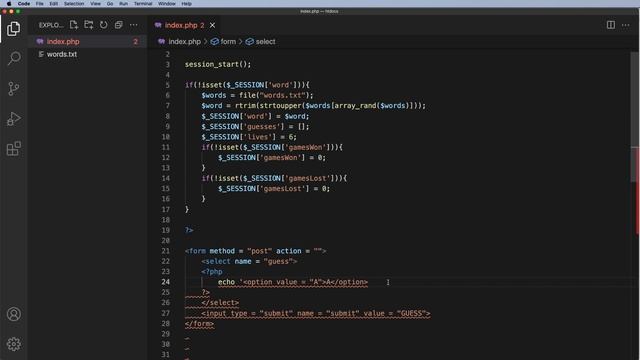Open the Accounts menu icon
The height and width of the screenshot is (360, 640).
click(13, 314)
